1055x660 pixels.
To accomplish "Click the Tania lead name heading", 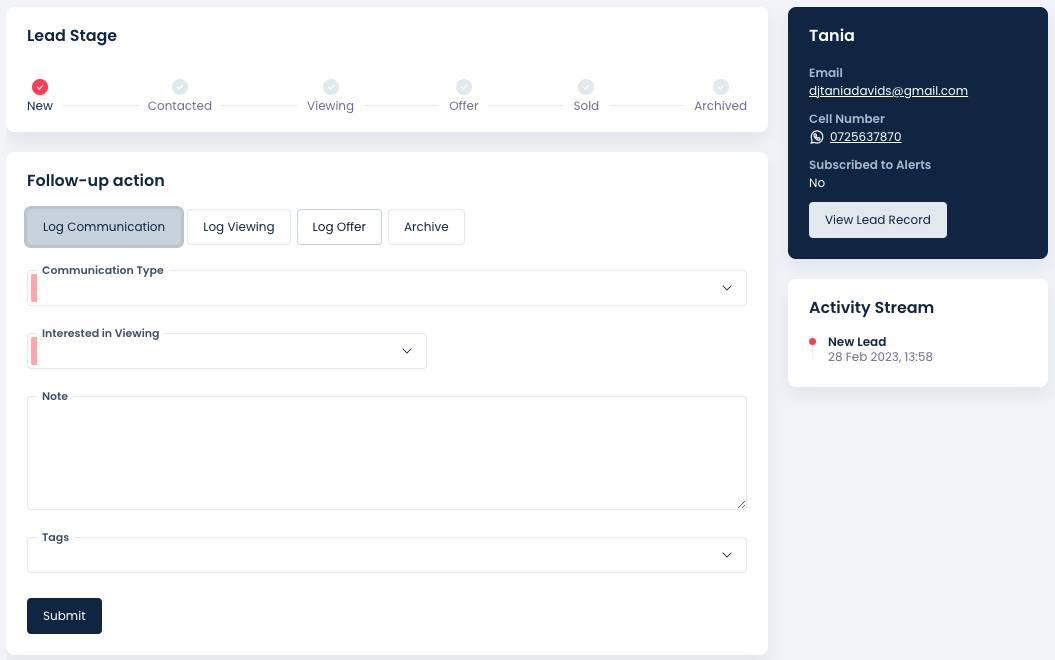I will point(832,36).
